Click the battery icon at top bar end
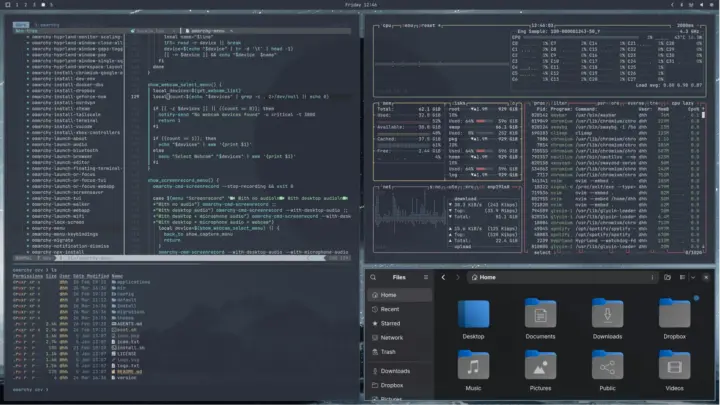 pyautogui.click(x=710, y=5)
